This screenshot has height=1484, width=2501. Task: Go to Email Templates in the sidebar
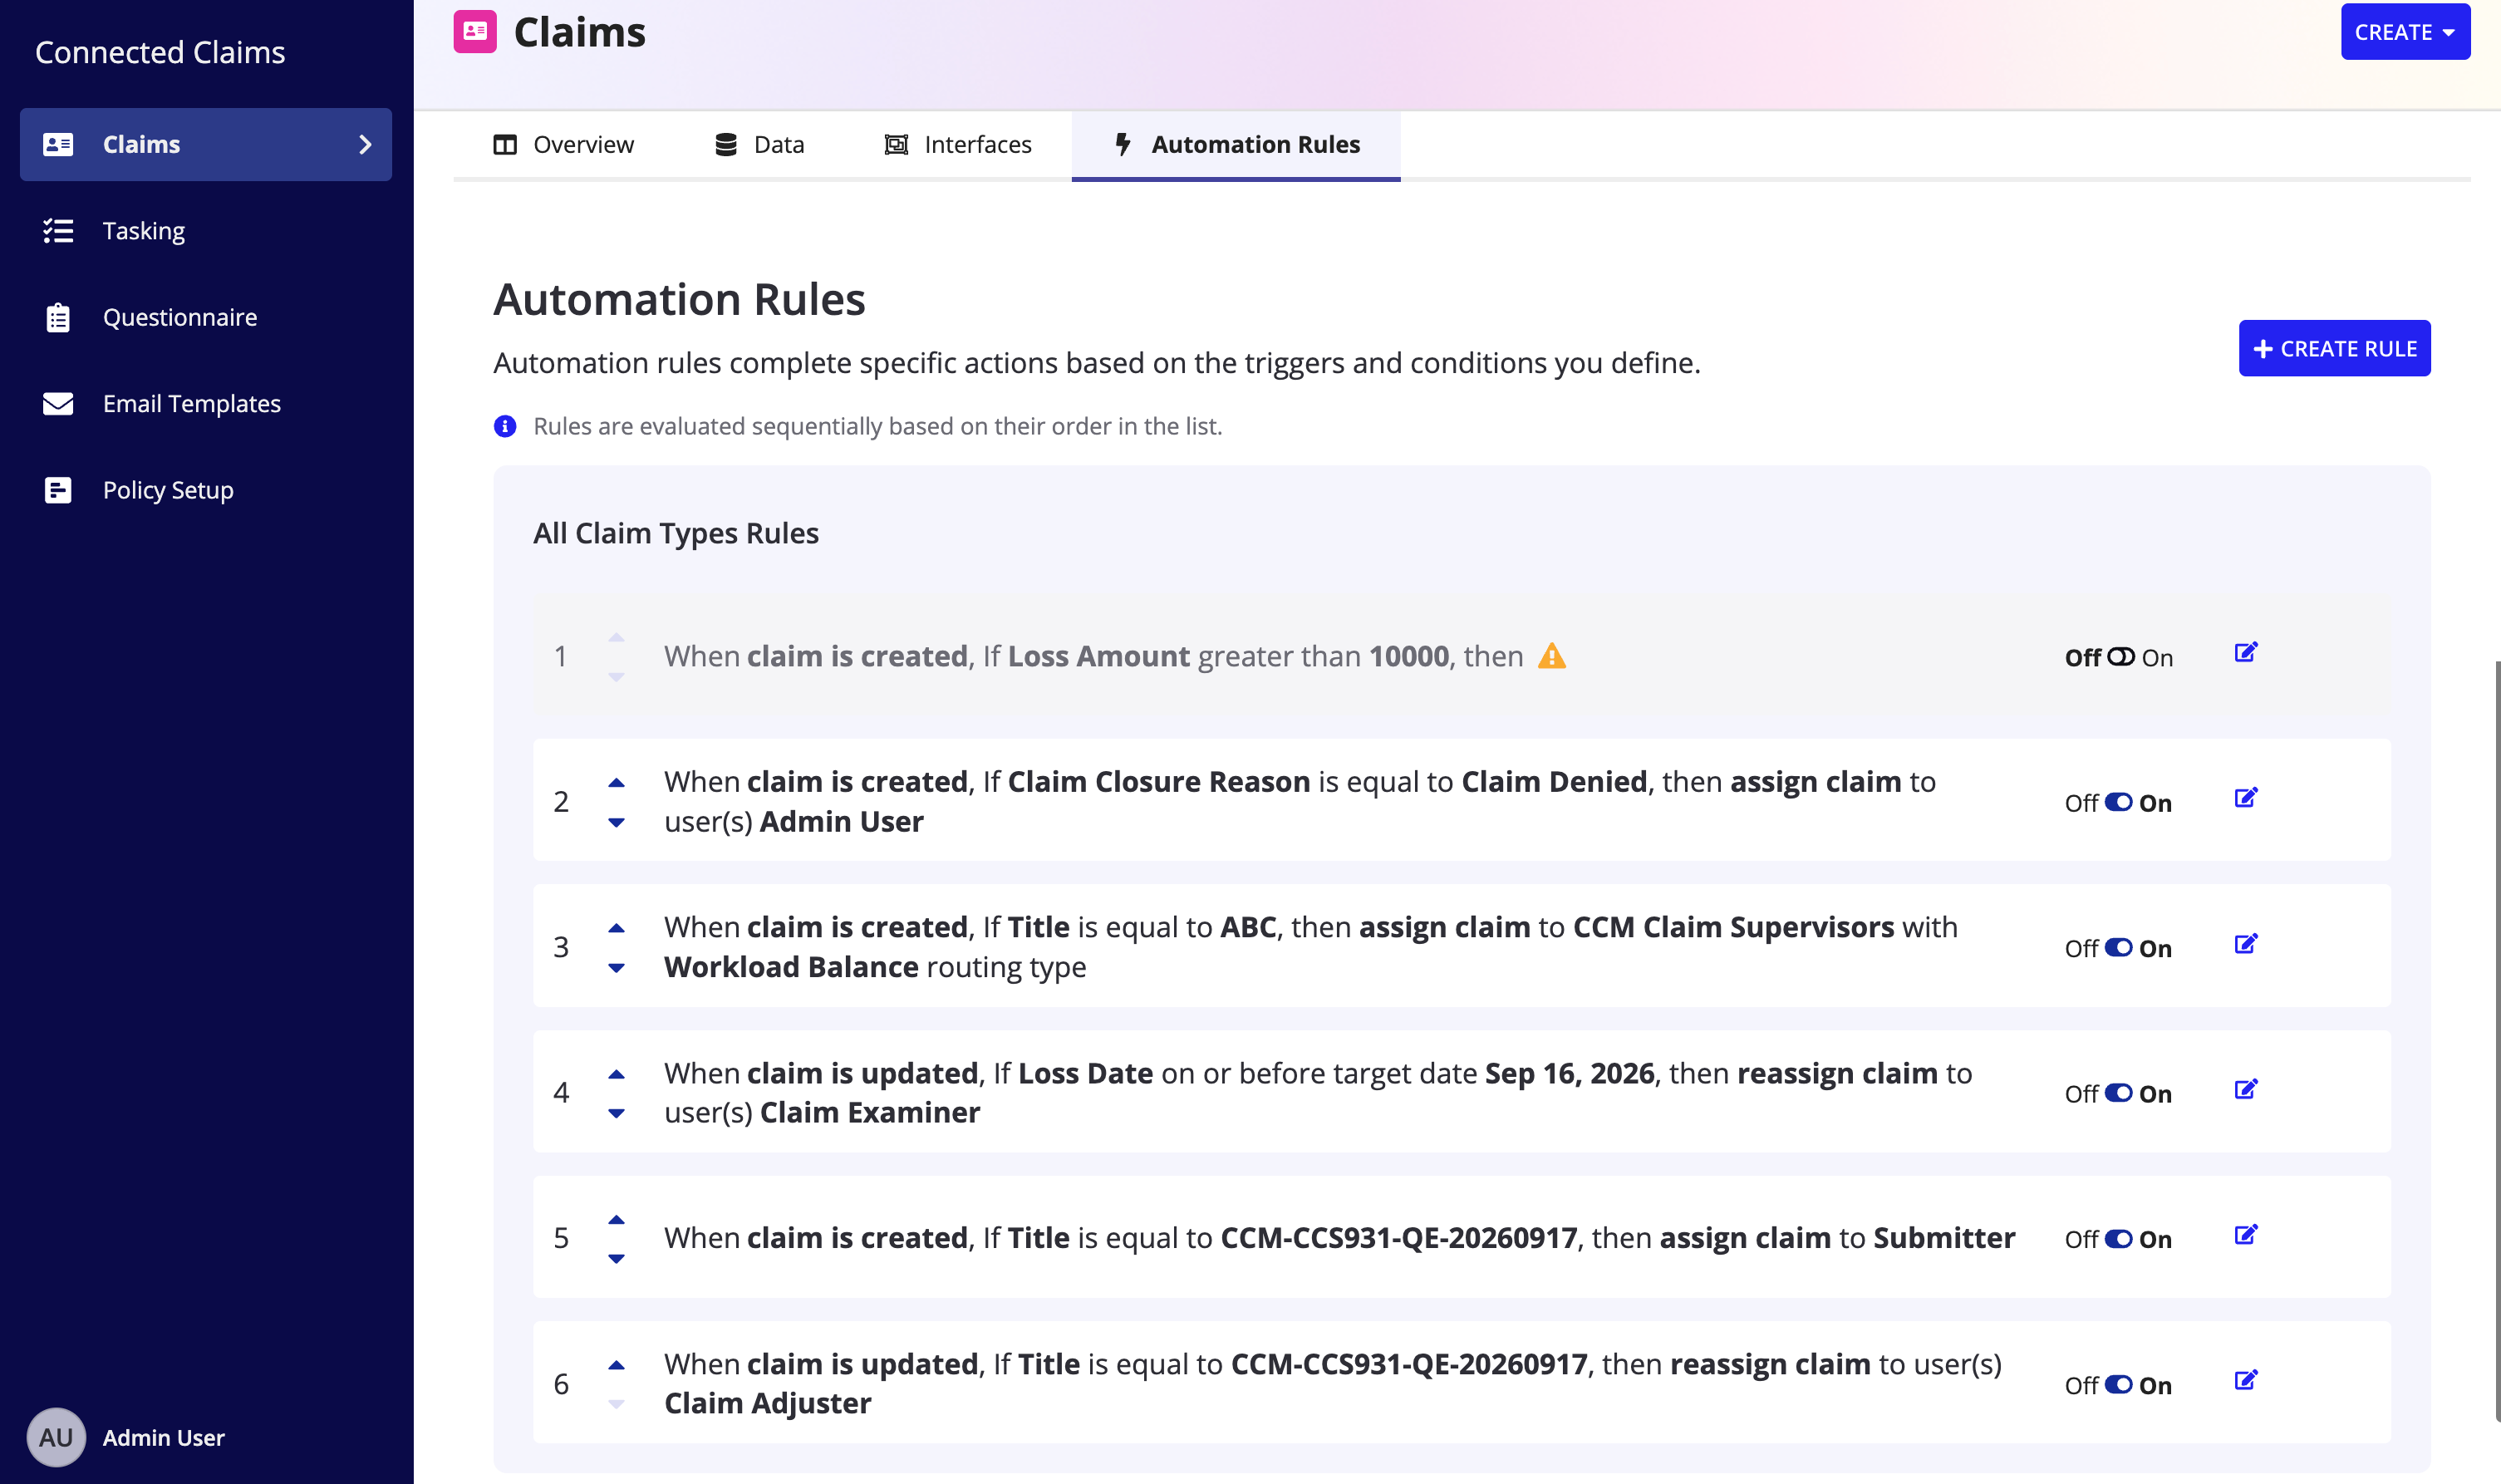point(206,404)
